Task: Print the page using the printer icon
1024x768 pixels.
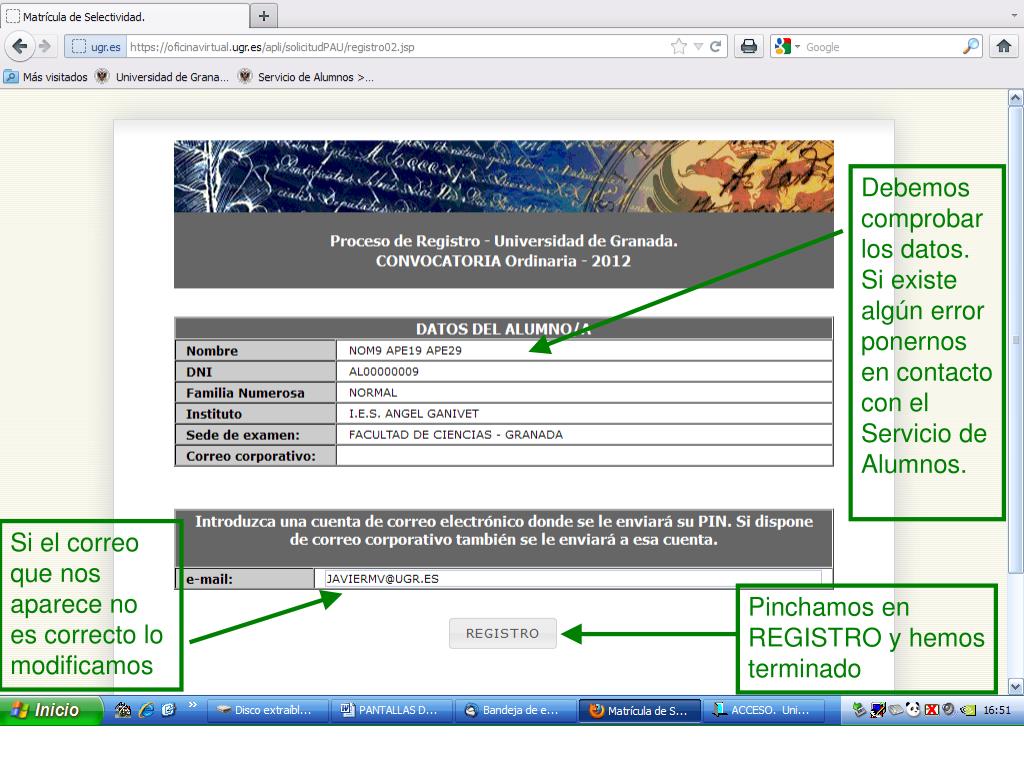Action: [x=748, y=46]
